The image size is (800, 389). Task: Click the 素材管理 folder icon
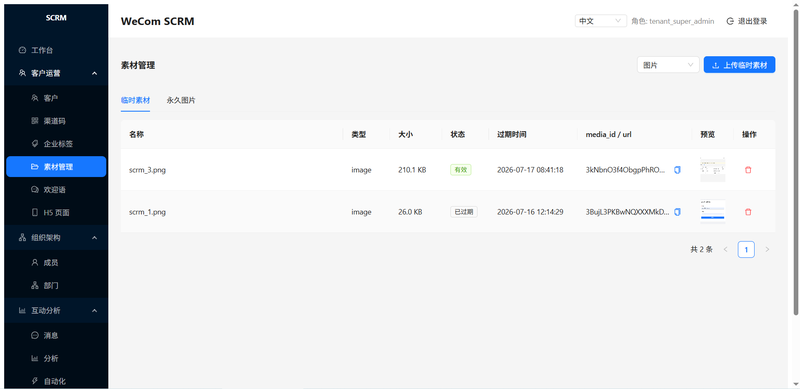click(x=35, y=167)
